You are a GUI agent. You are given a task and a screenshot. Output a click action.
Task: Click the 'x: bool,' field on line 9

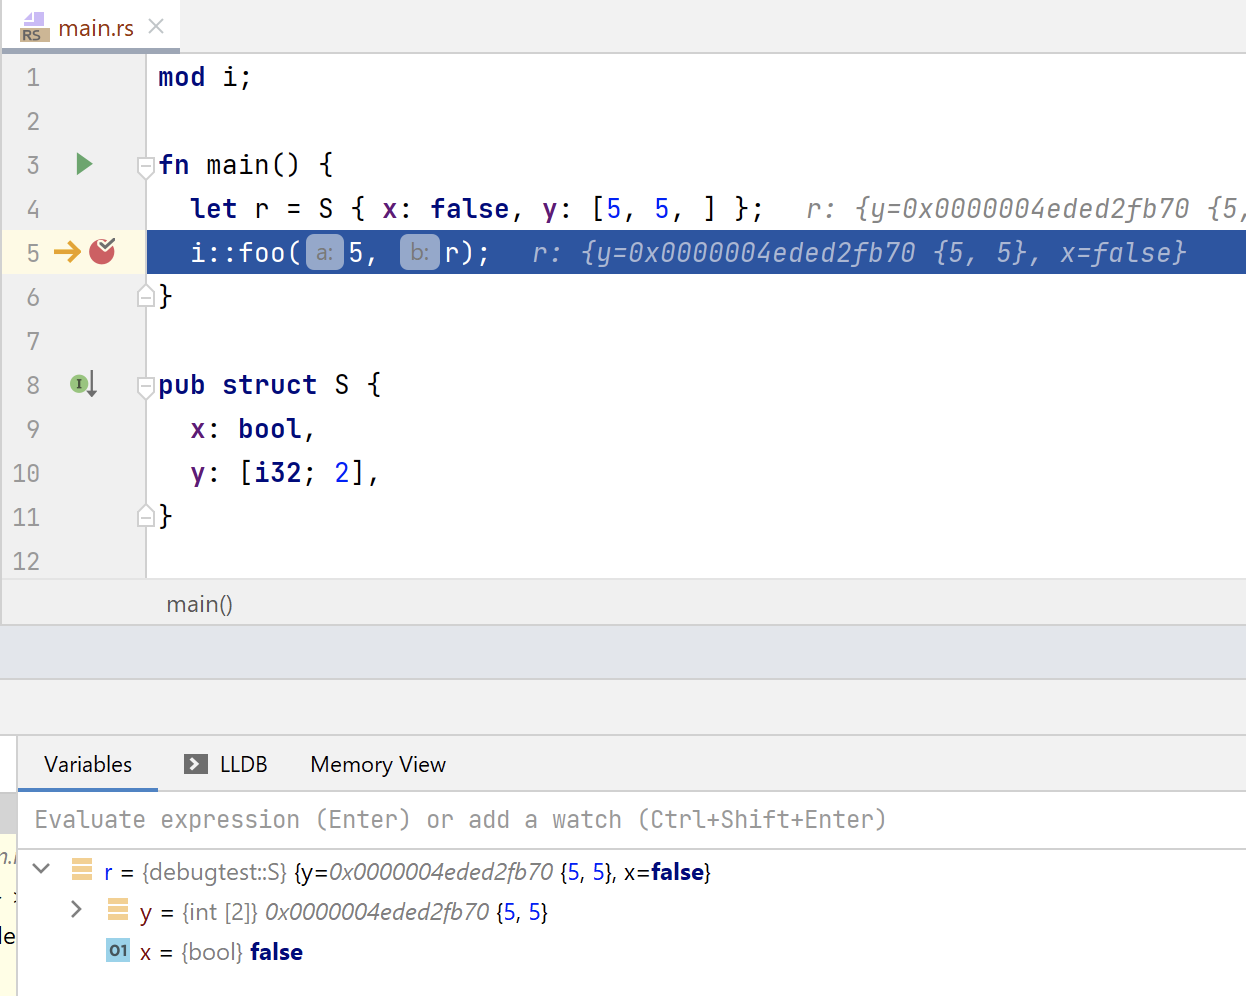(253, 429)
